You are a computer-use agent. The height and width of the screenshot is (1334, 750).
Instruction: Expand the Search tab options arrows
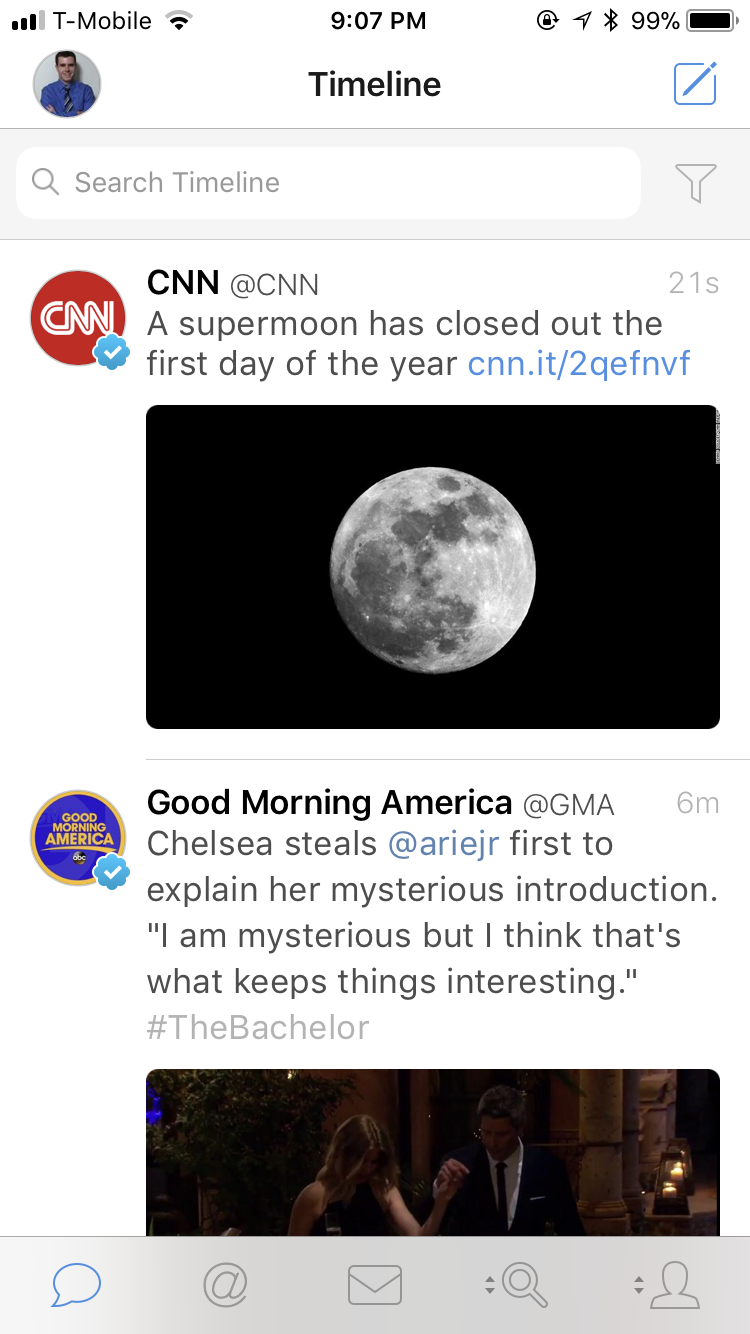489,1286
